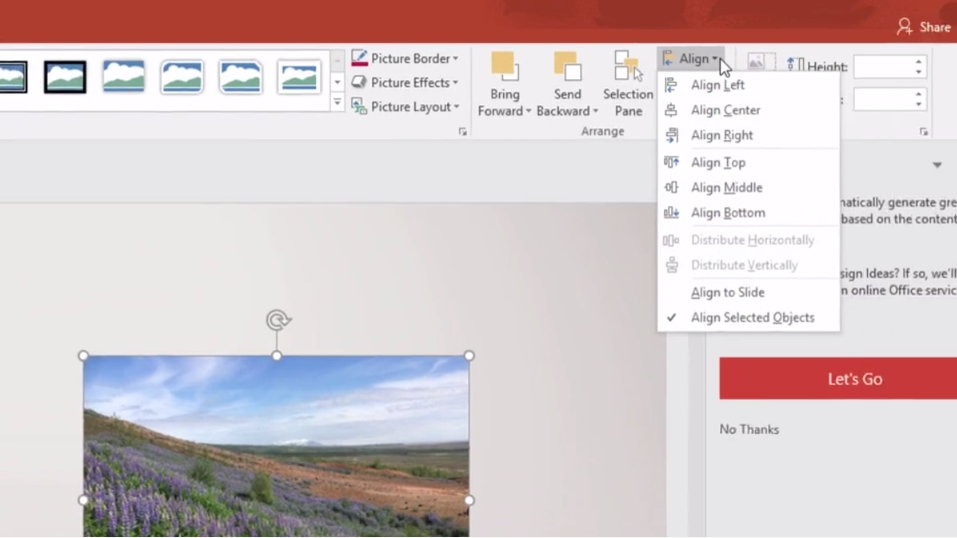Increase the Height spinner value

point(919,62)
